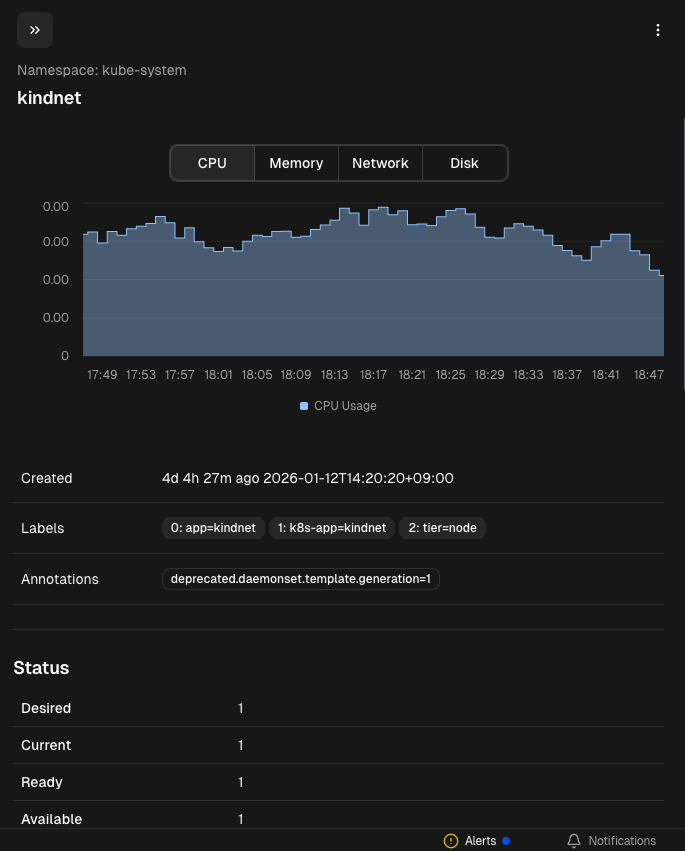Screen dimensions: 685x851
Task: Switch to the Memory metrics tab
Action: pos(296,163)
